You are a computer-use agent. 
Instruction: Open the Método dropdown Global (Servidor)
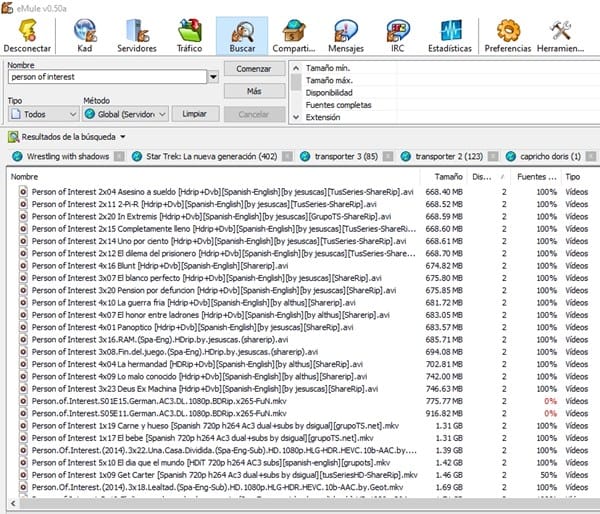(x=126, y=114)
